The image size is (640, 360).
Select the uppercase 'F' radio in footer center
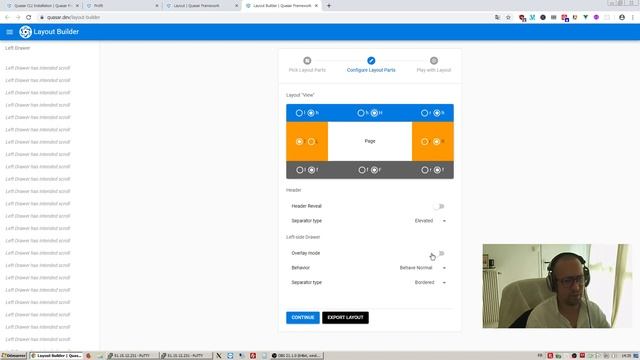(x=375, y=170)
